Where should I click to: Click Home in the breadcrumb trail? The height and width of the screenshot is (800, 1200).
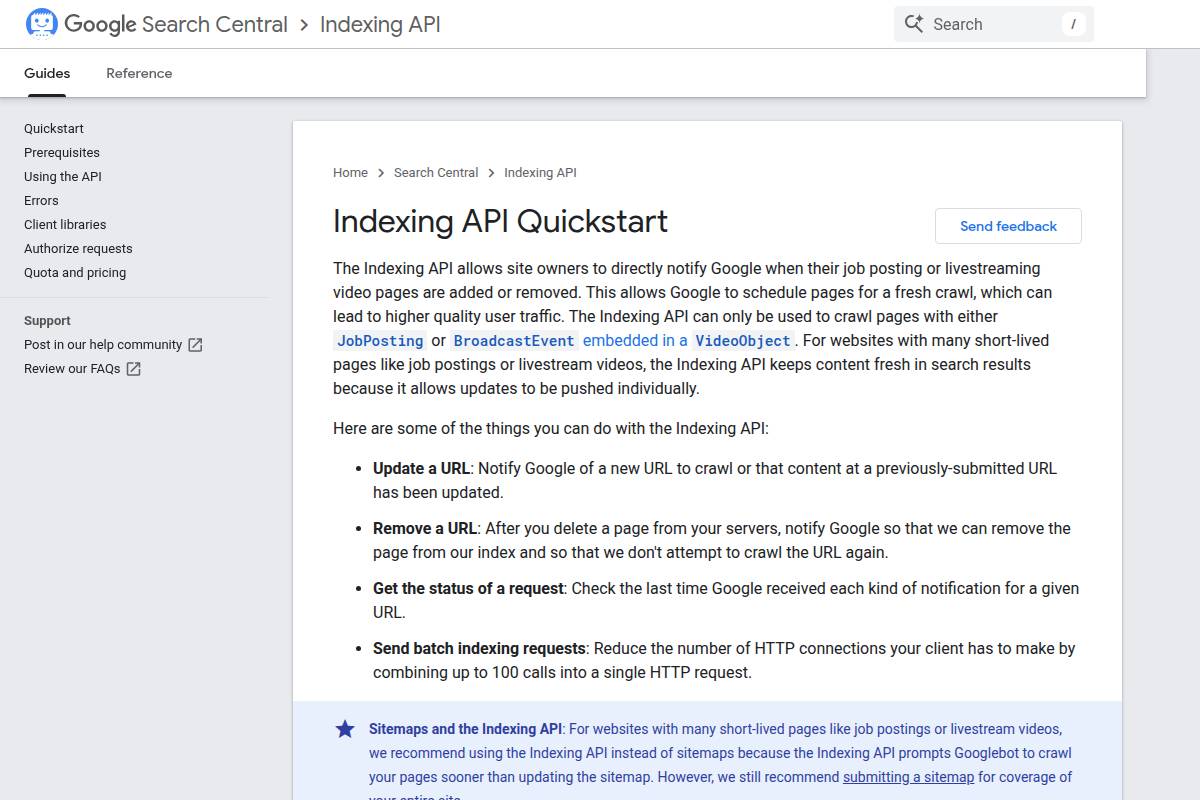click(350, 172)
